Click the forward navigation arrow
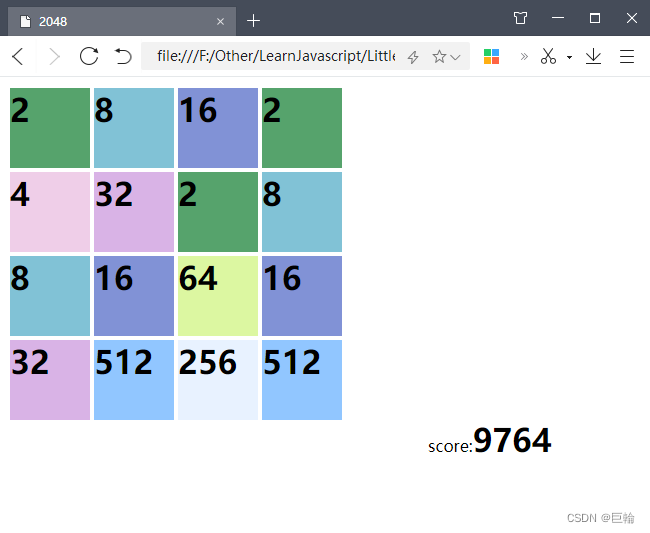 tap(53, 56)
